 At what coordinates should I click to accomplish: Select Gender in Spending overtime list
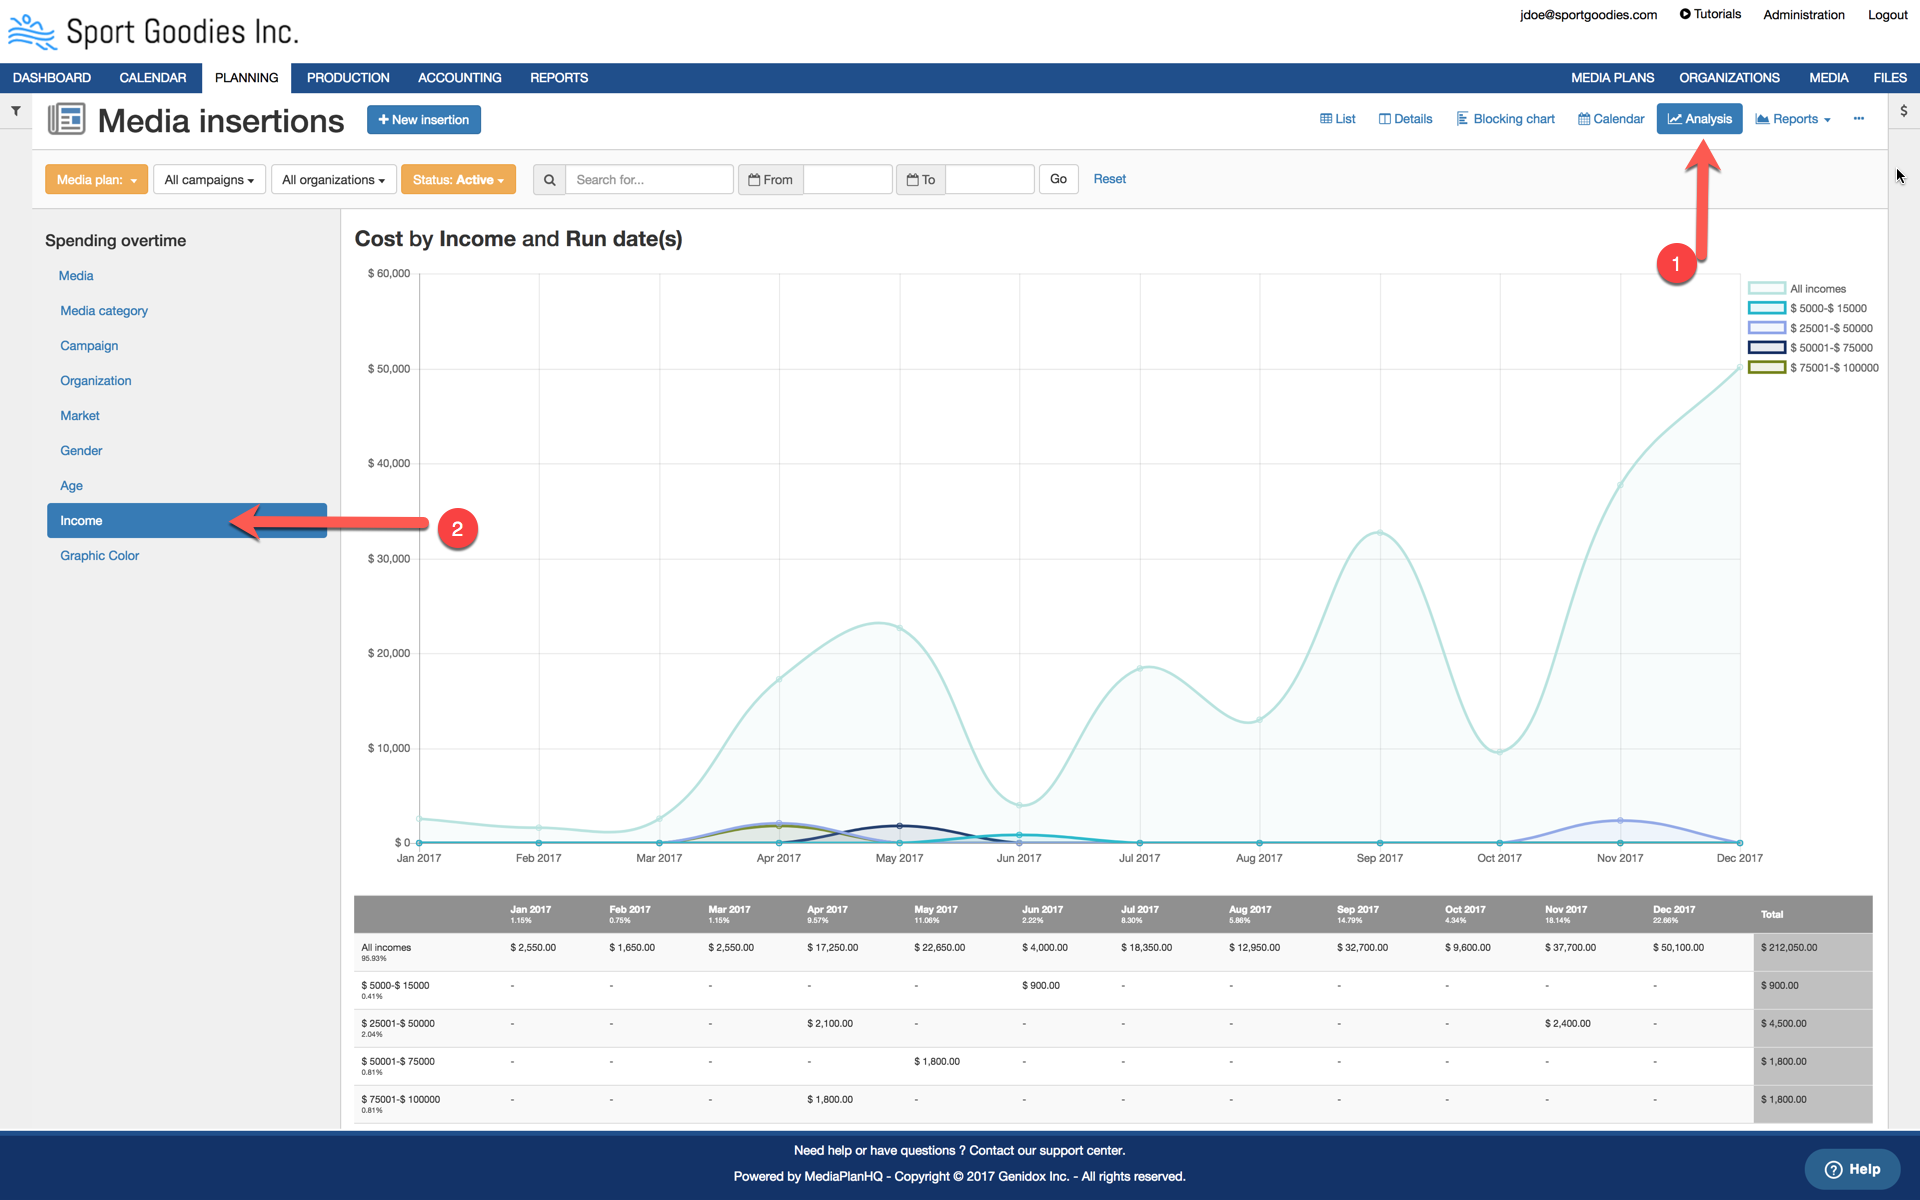(x=81, y=451)
